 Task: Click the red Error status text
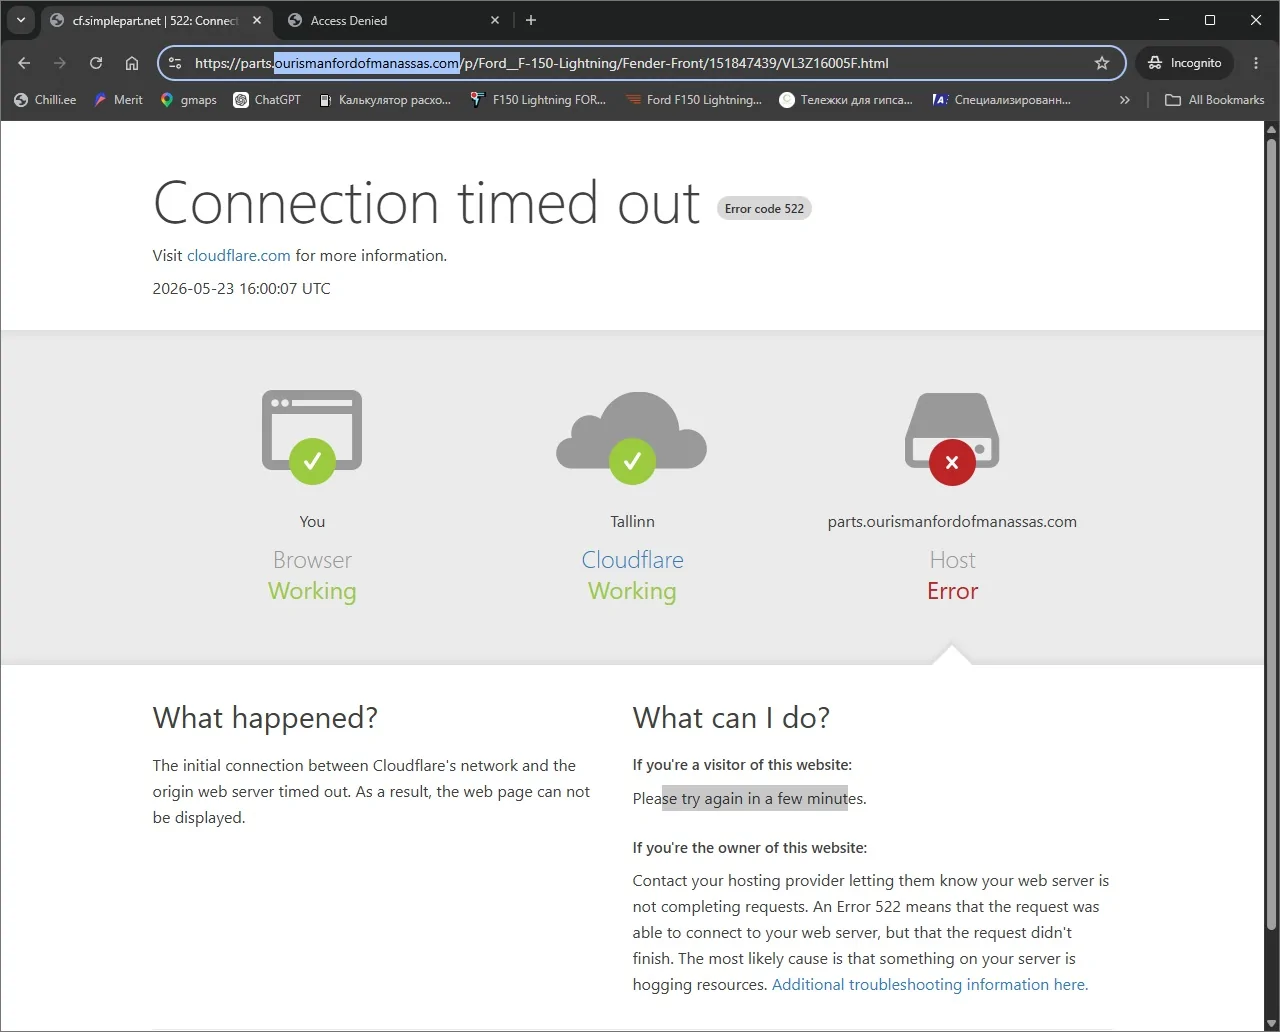tap(952, 591)
